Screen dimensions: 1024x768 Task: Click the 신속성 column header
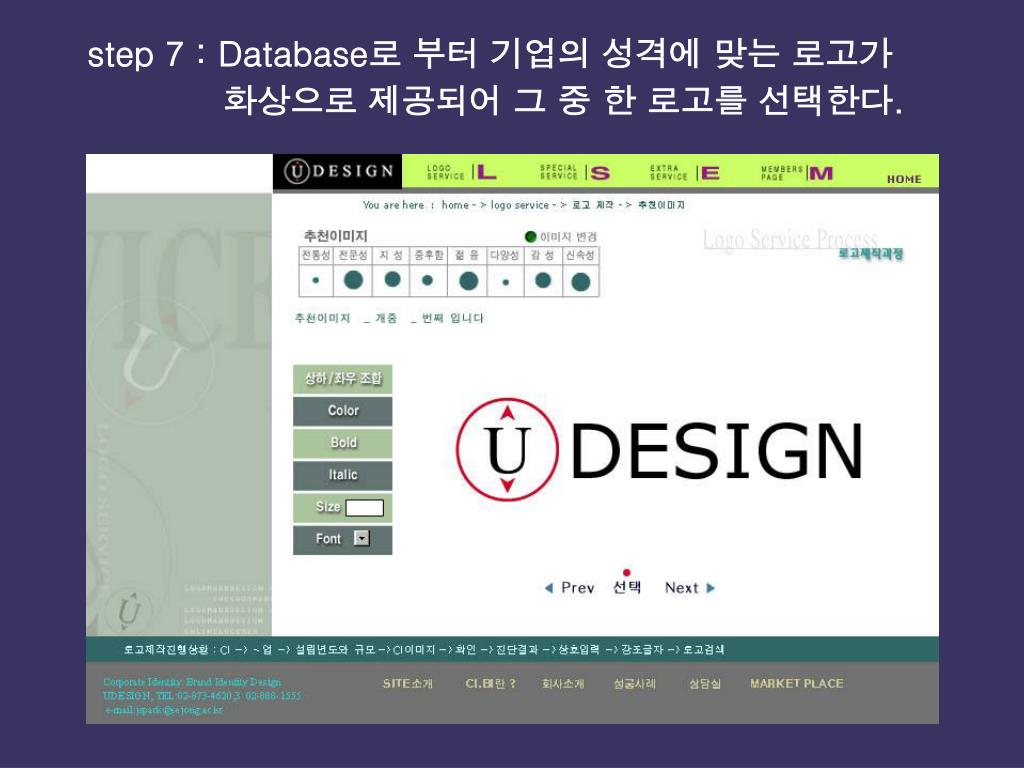tap(581, 255)
